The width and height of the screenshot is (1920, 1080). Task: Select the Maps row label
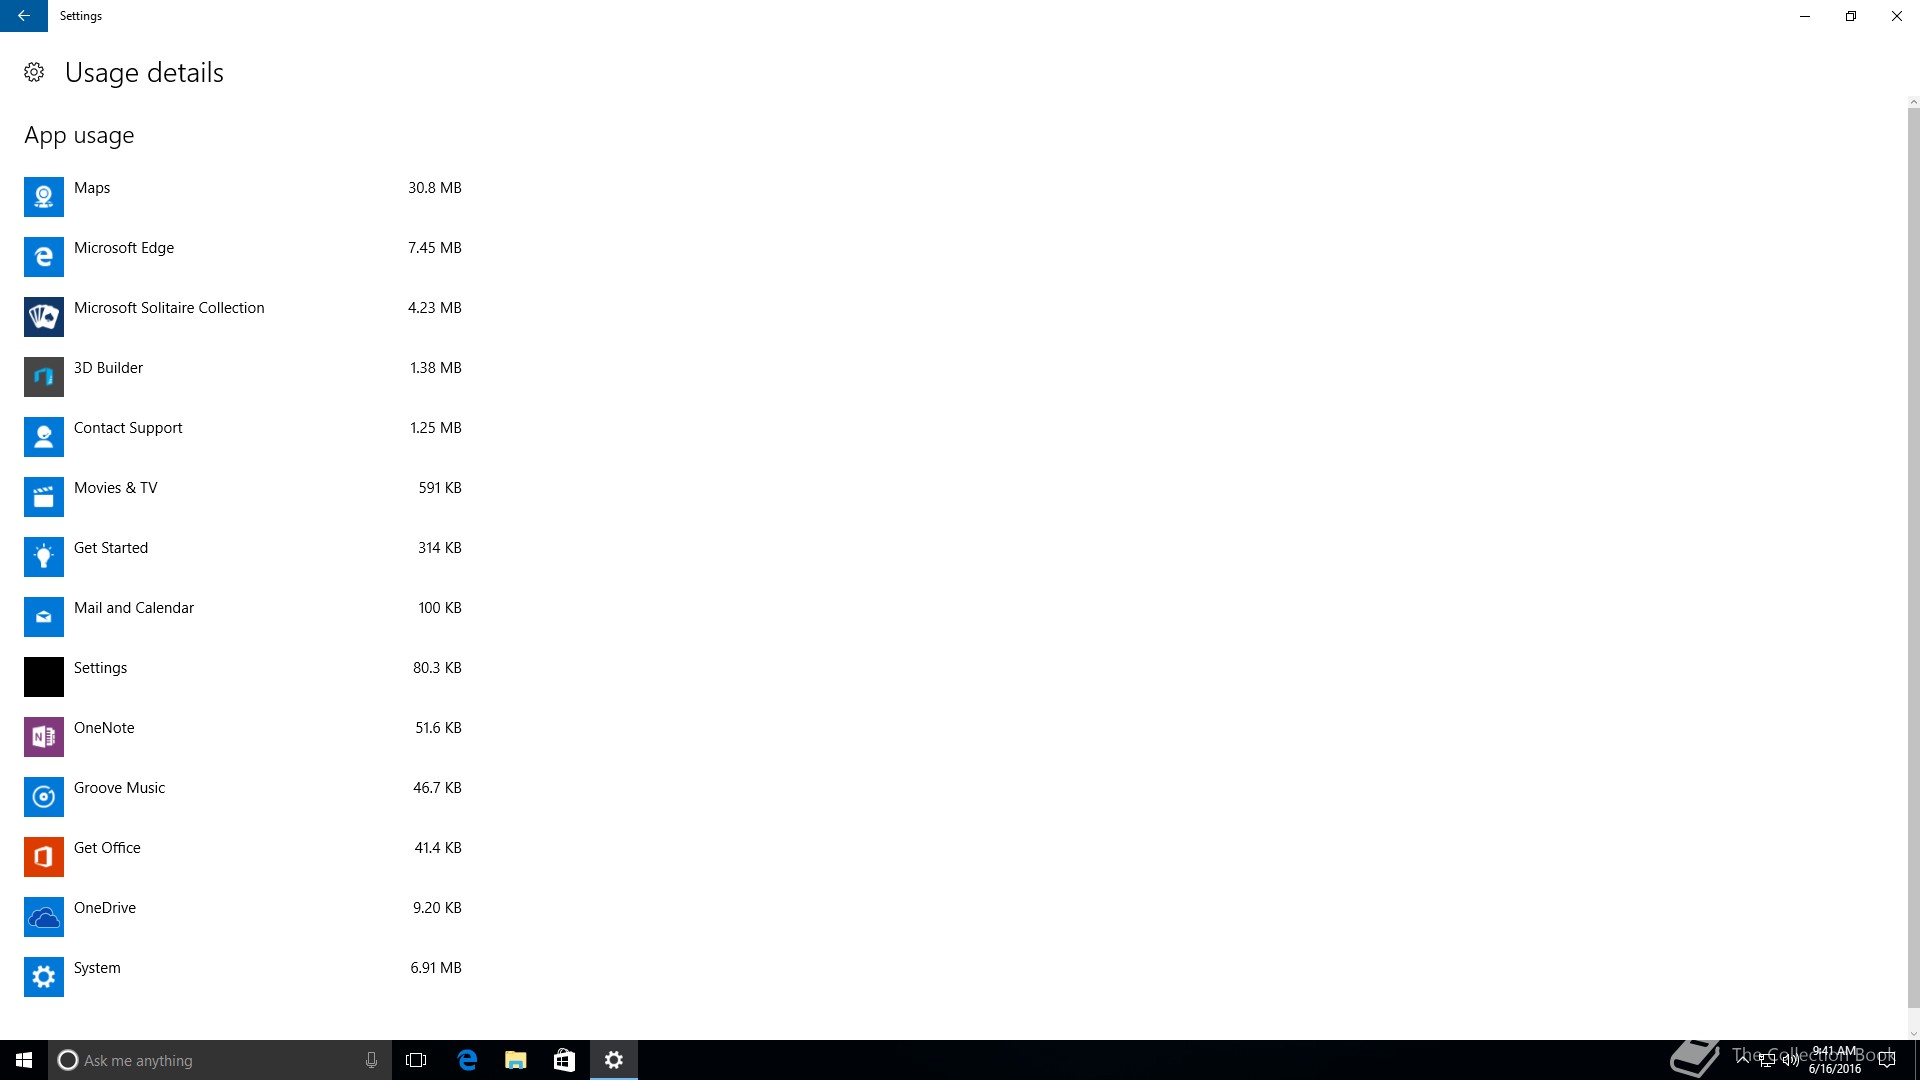(x=92, y=188)
